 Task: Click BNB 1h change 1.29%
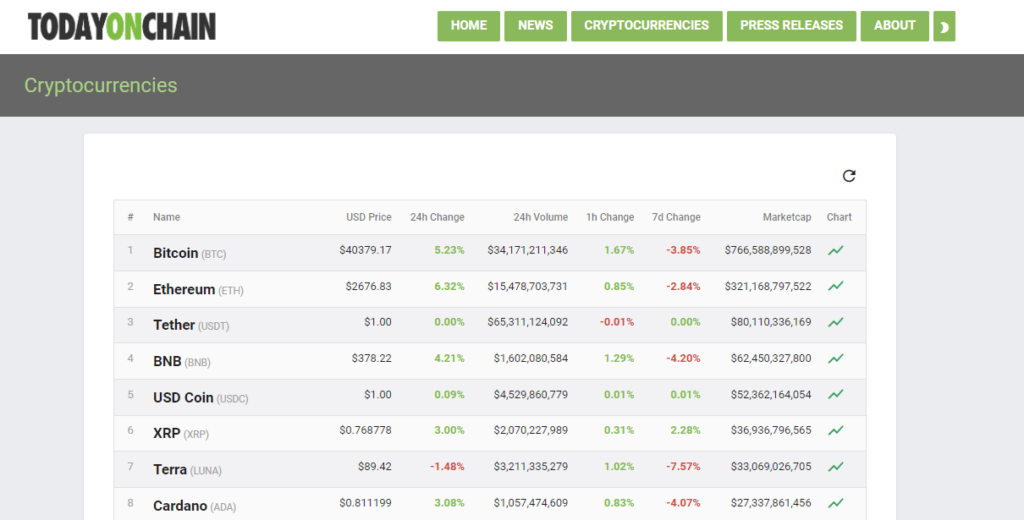pos(619,358)
